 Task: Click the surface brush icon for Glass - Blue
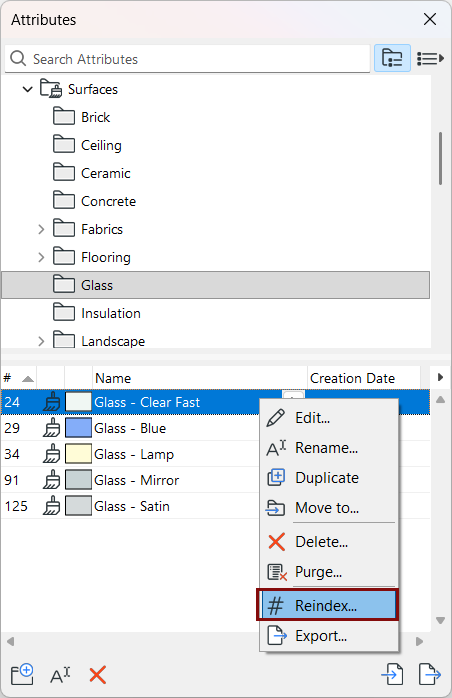click(x=52, y=428)
